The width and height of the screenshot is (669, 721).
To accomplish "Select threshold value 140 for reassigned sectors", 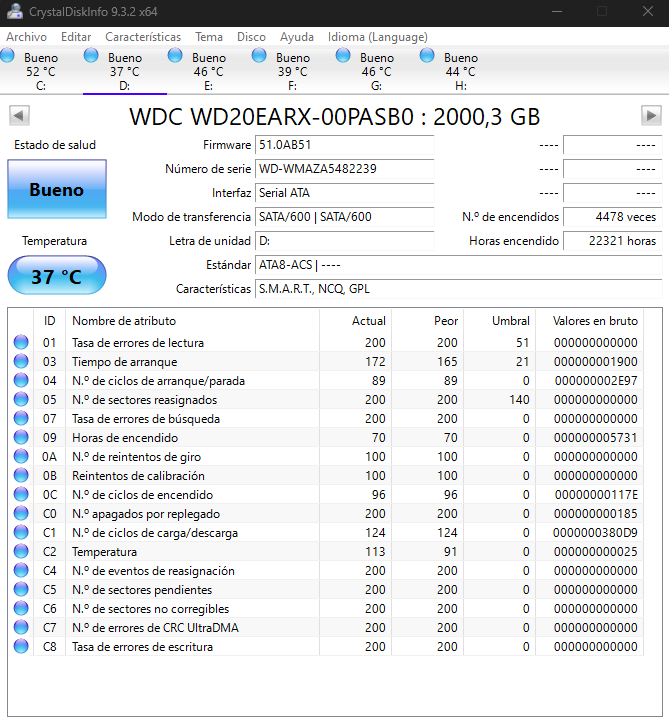I will coord(519,400).
